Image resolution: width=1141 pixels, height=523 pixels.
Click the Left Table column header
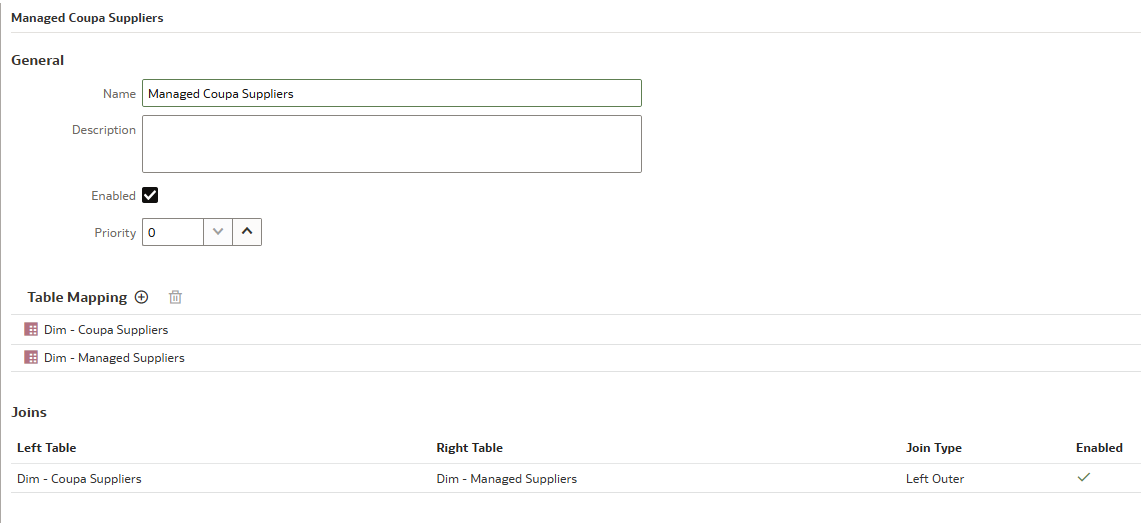point(47,447)
